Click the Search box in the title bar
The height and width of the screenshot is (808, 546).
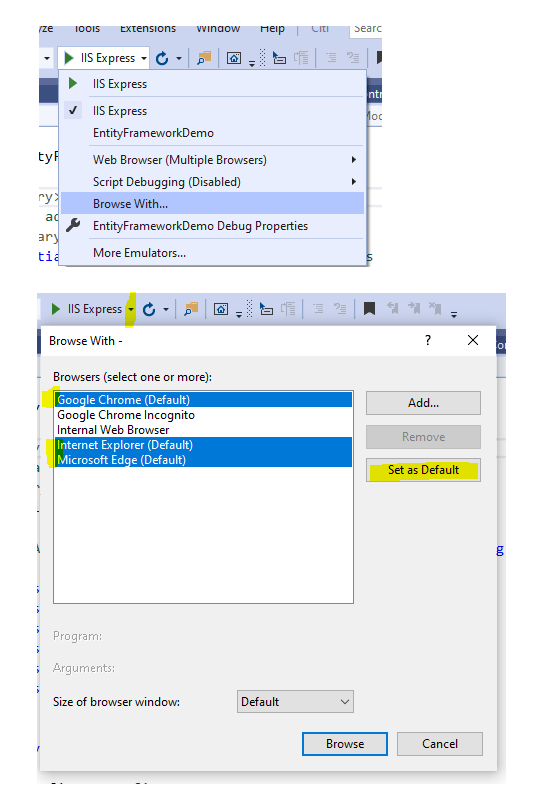coord(366,29)
